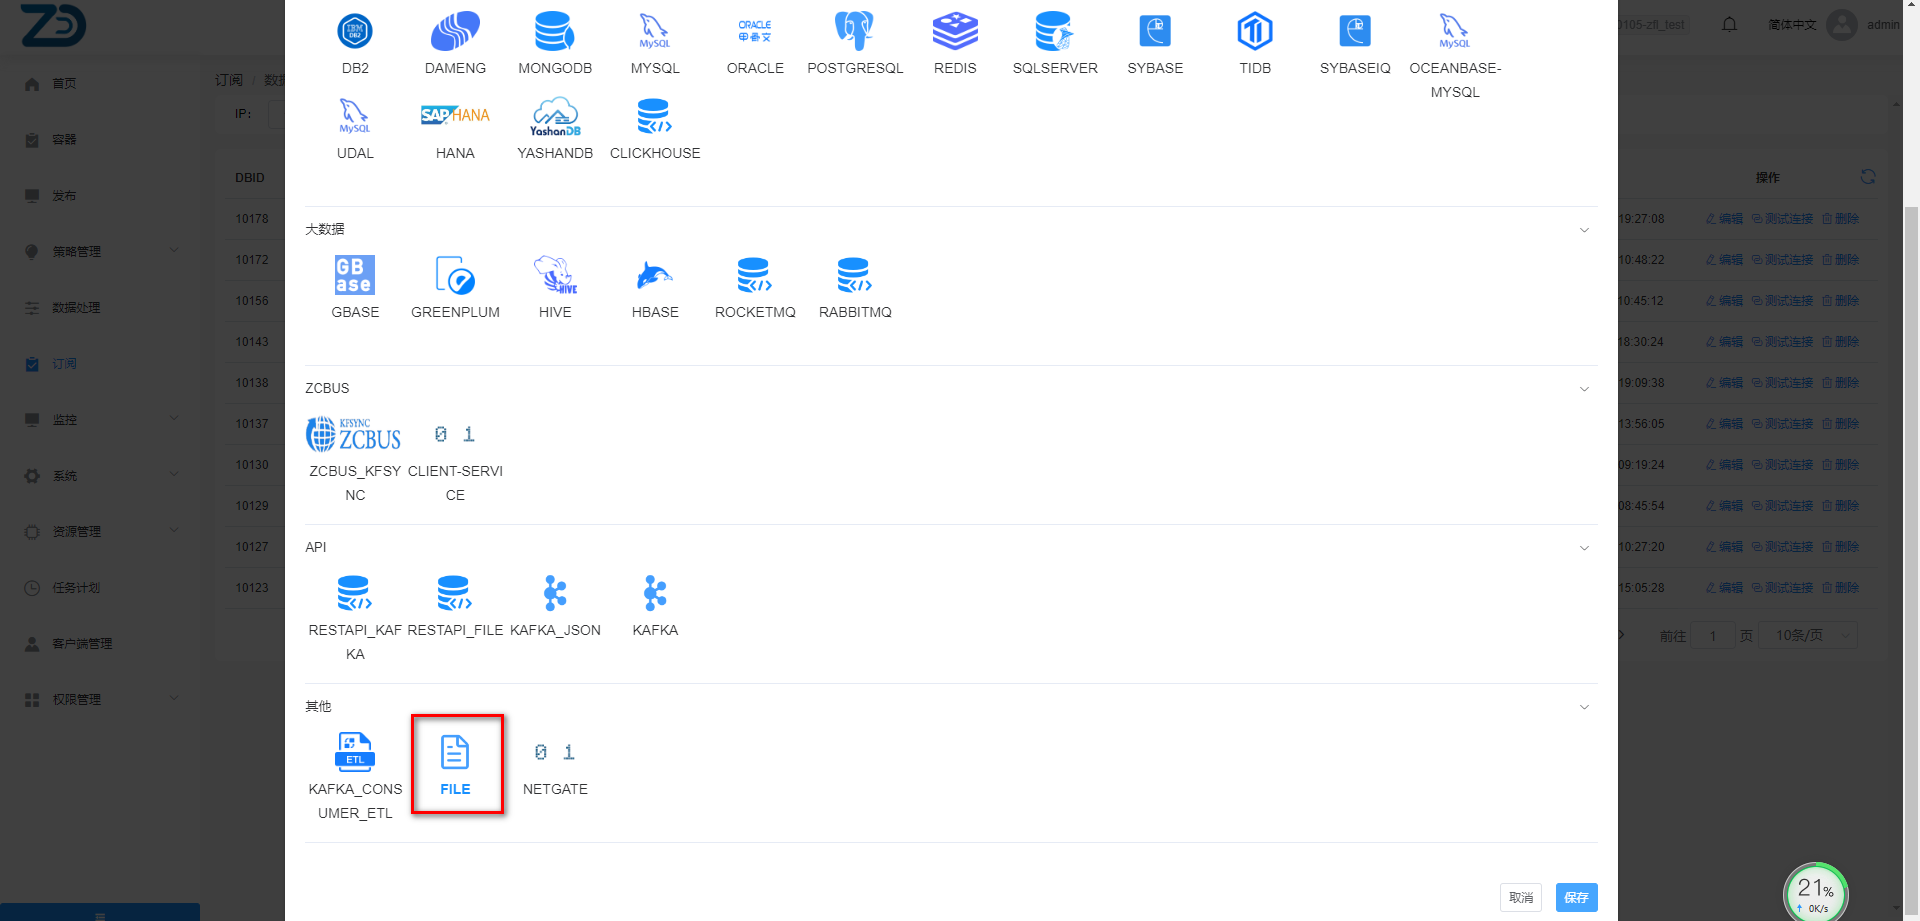
Task: Collapse the 其他 section
Action: 1584,707
